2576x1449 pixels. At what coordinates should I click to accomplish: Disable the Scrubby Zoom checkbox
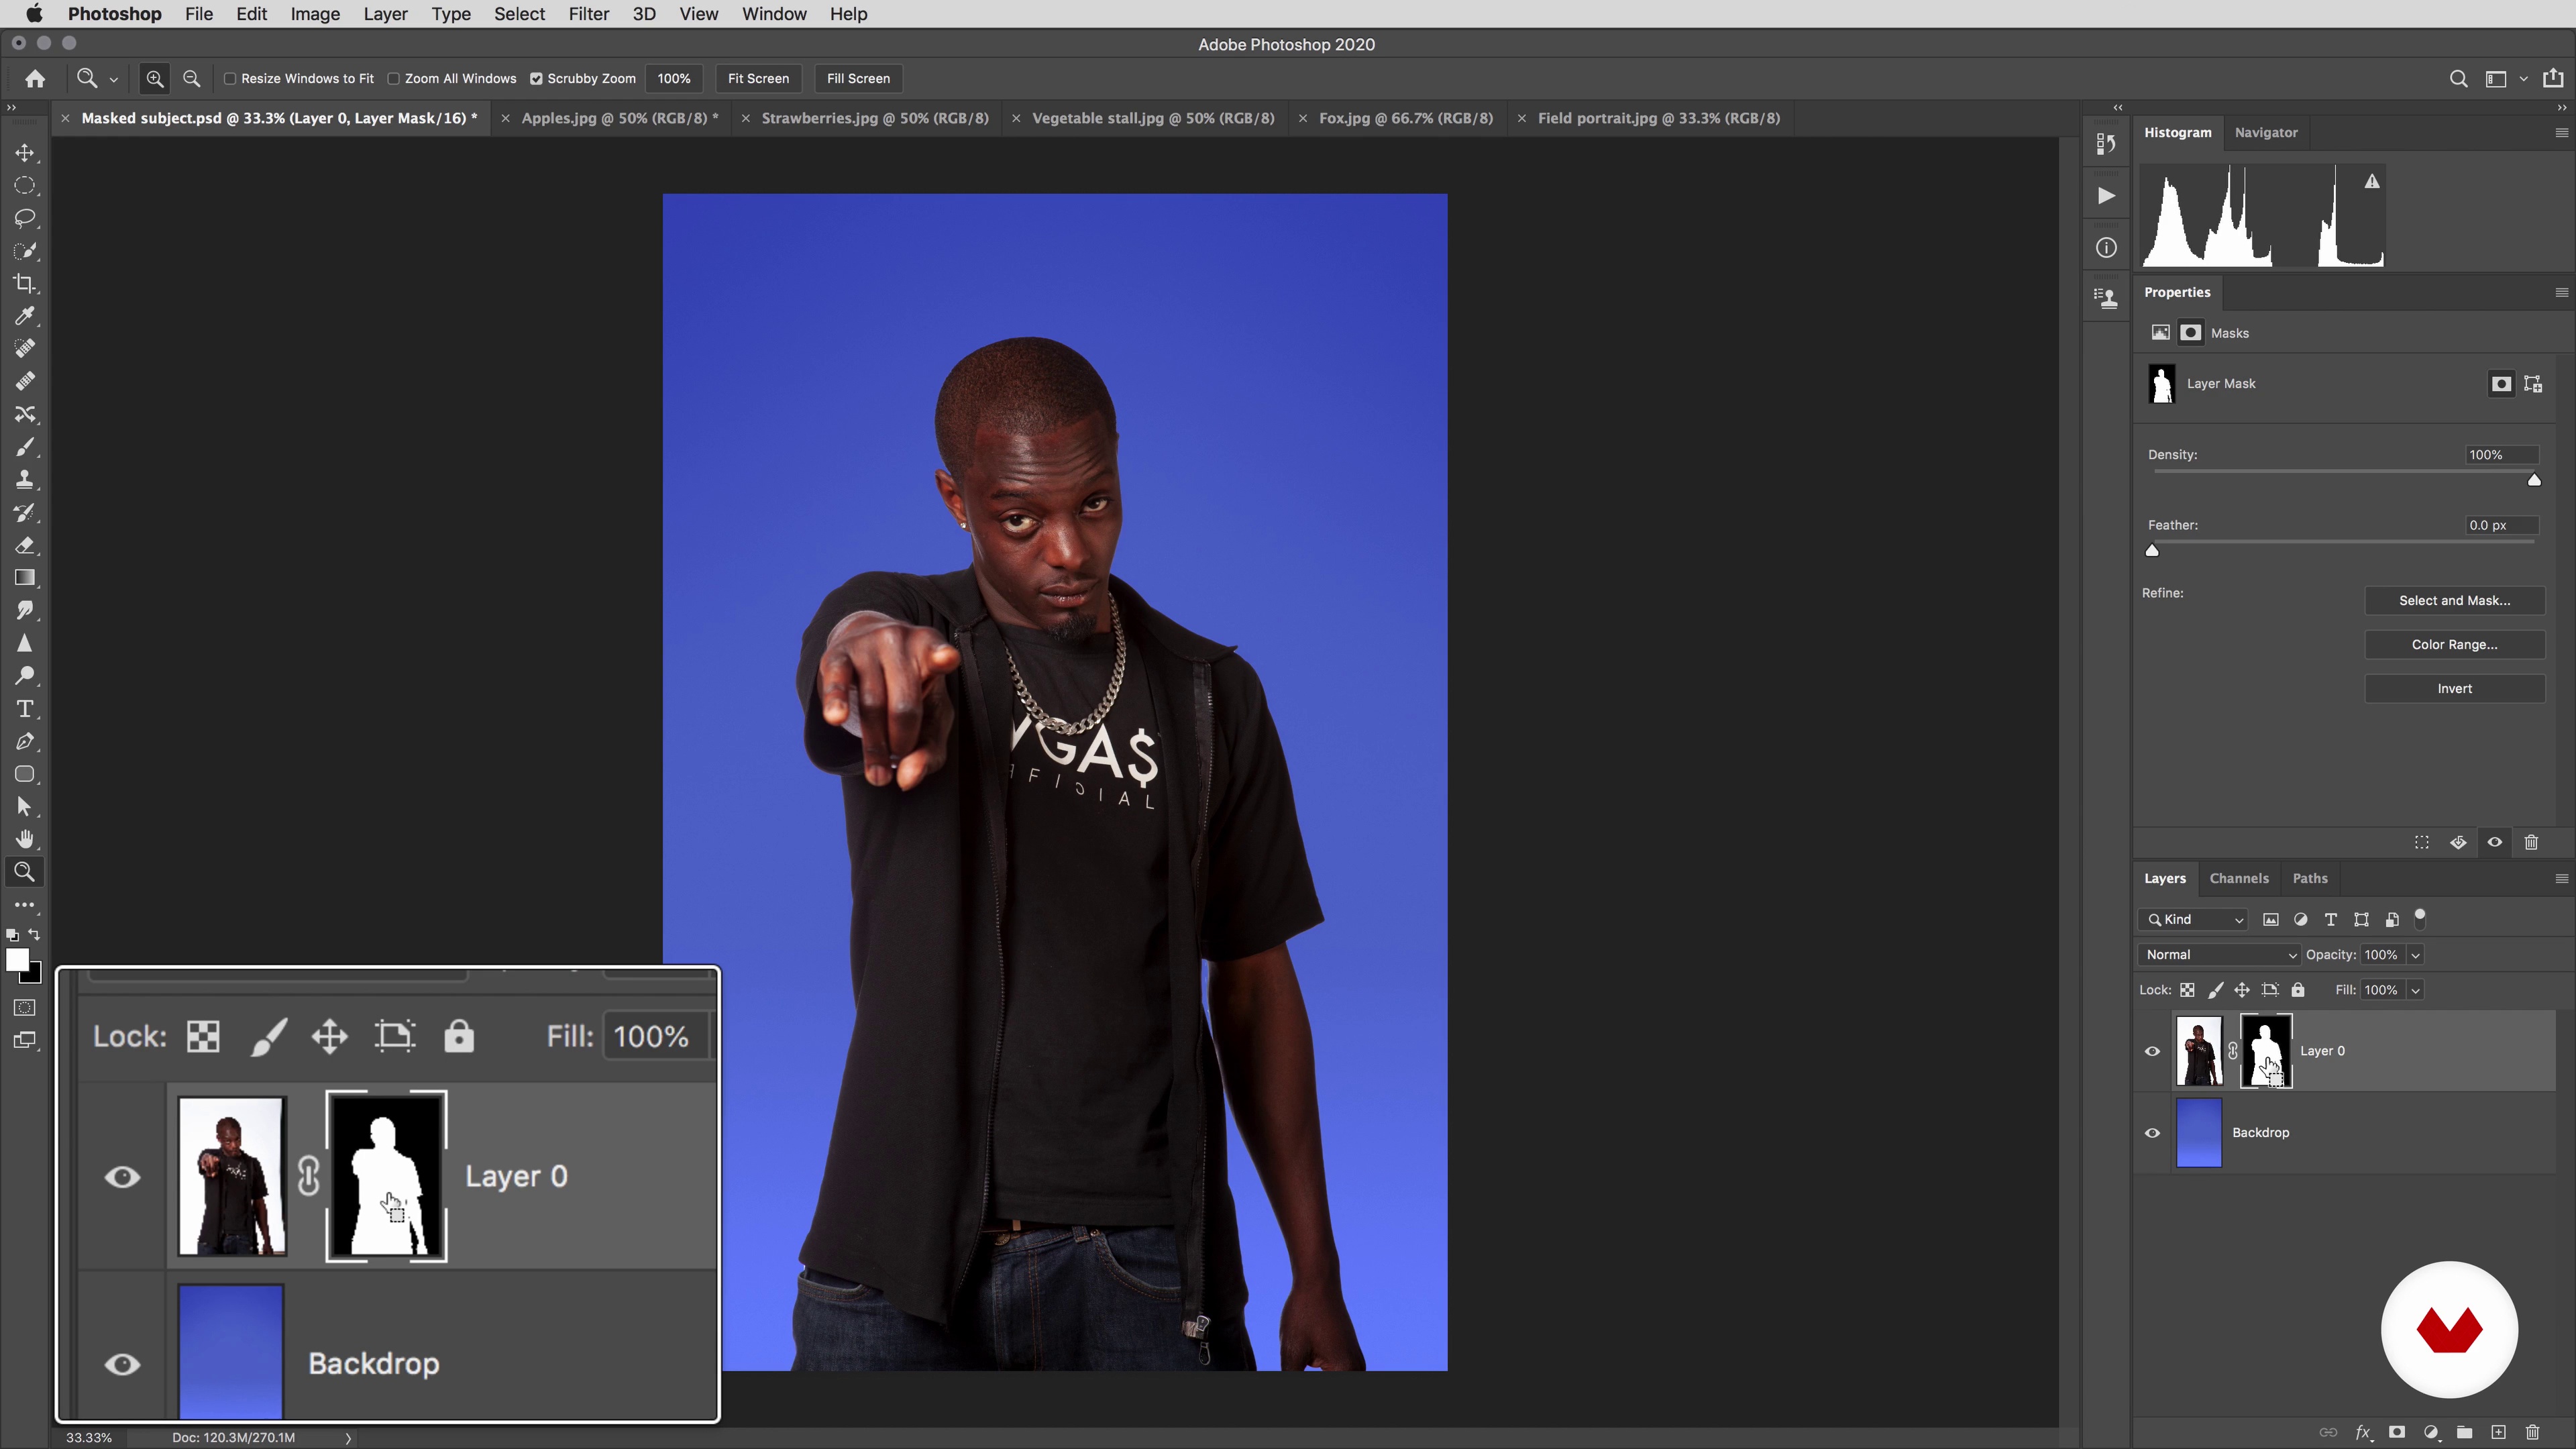pos(536,78)
